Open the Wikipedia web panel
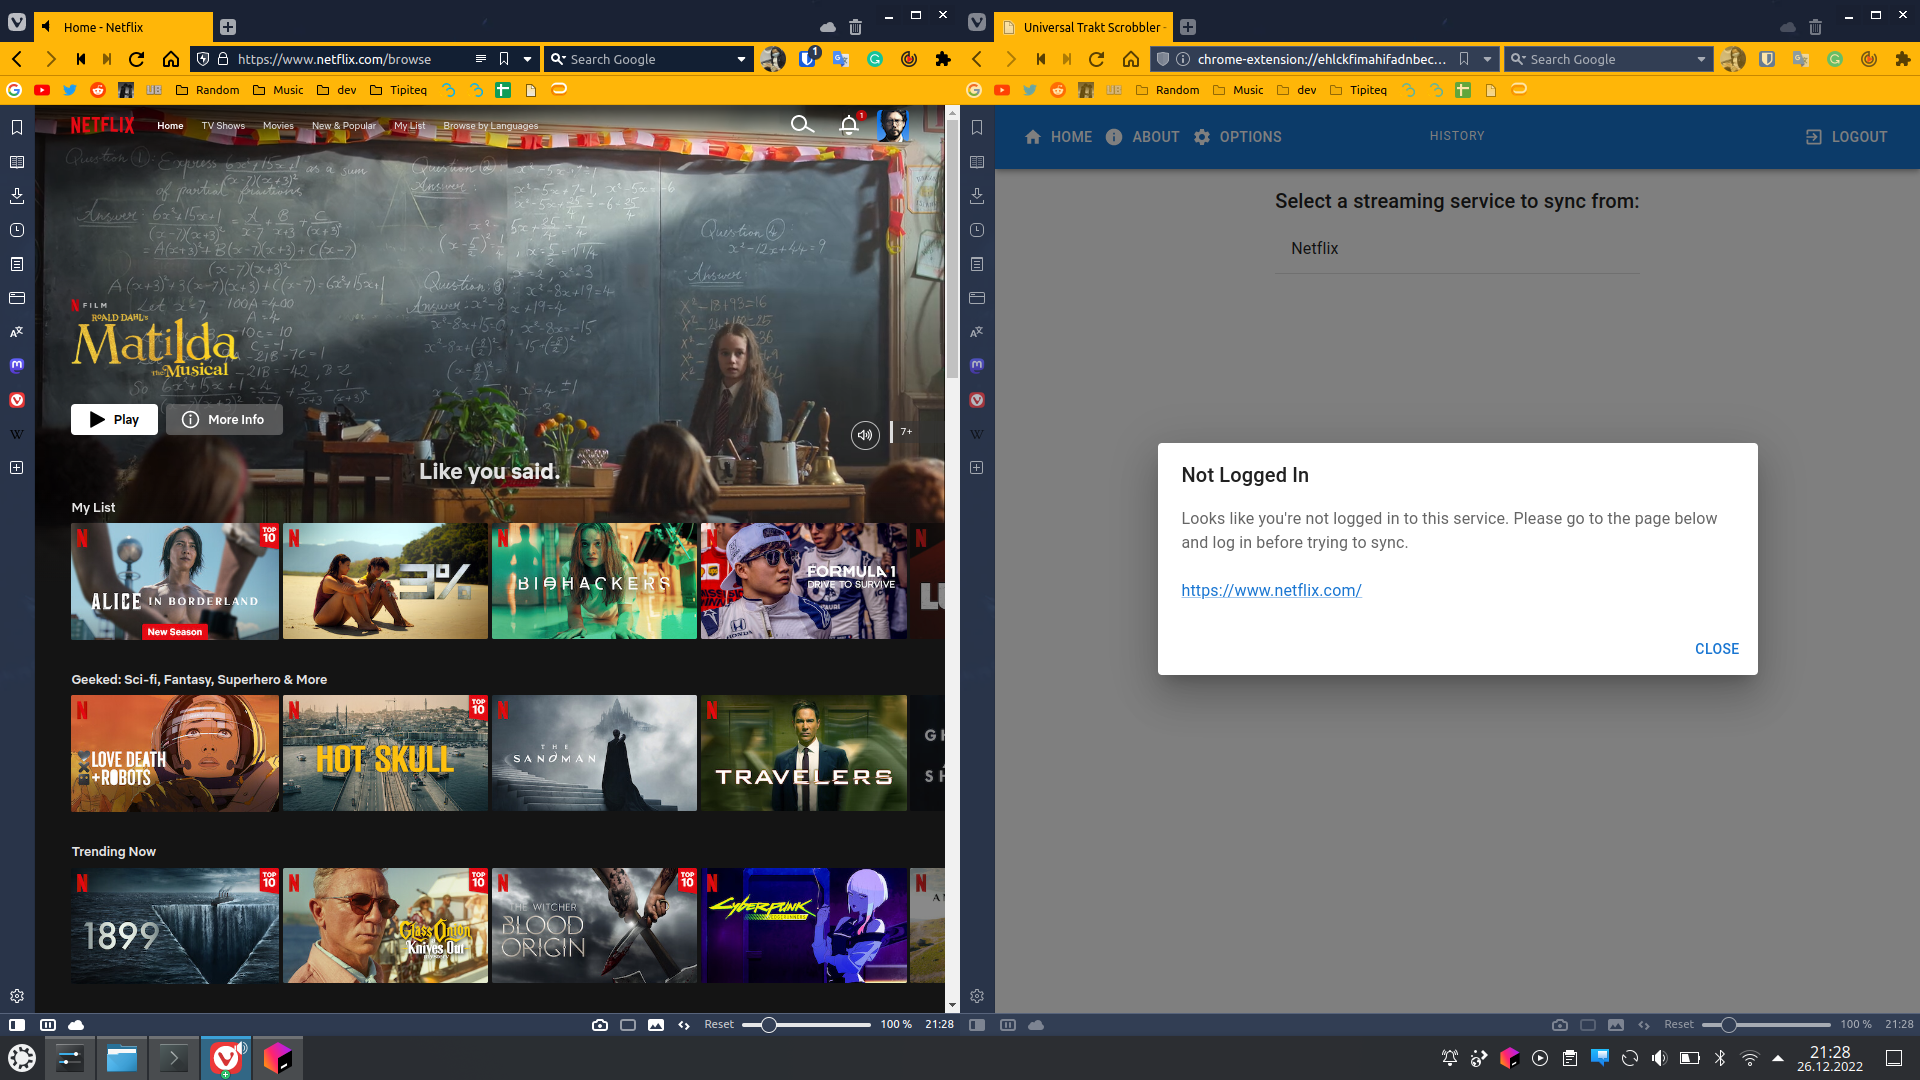Image resolution: width=1920 pixels, height=1080 pixels. click(16, 433)
